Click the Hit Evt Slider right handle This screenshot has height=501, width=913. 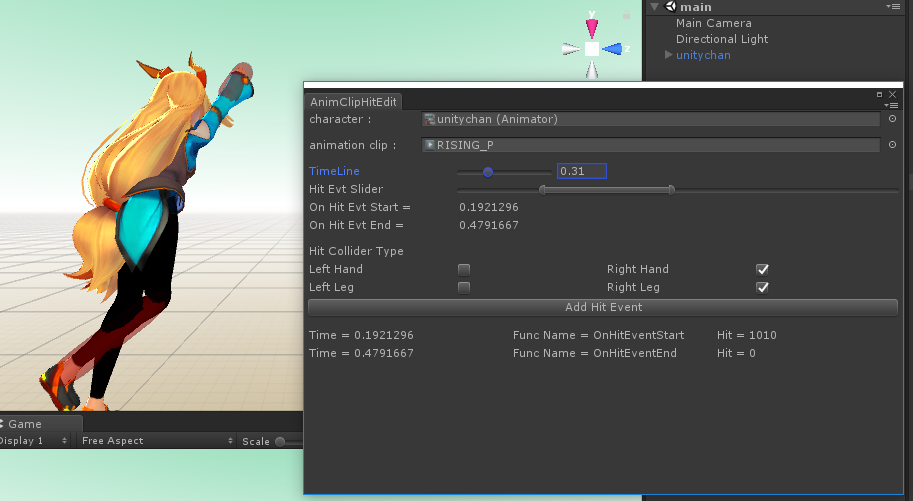click(671, 190)
